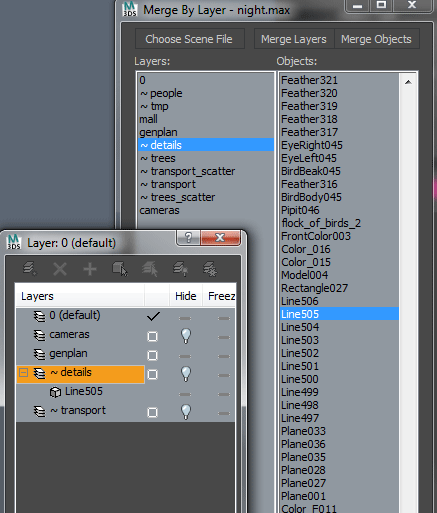Click the Layers column header
This screenshot has width=437, height=513.
coord(80,296)
